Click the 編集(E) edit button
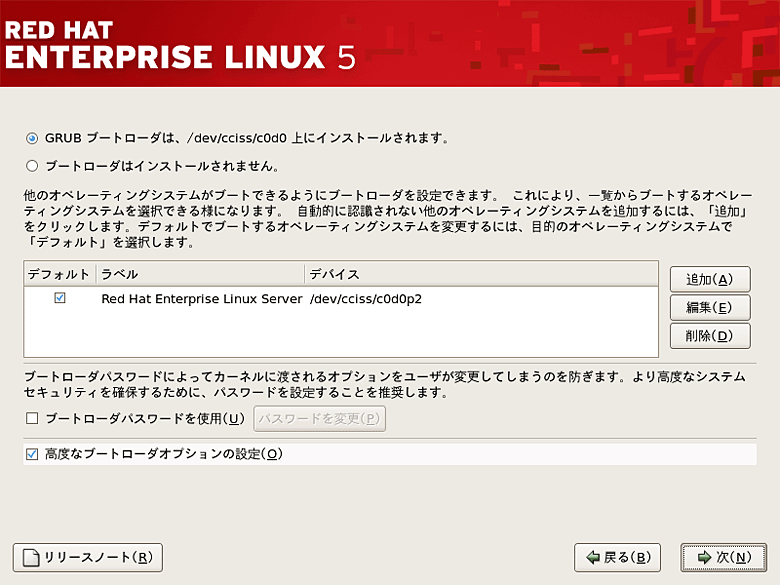Image resolution: width=780 pixels, height=585 pixels. coord(710,307)
